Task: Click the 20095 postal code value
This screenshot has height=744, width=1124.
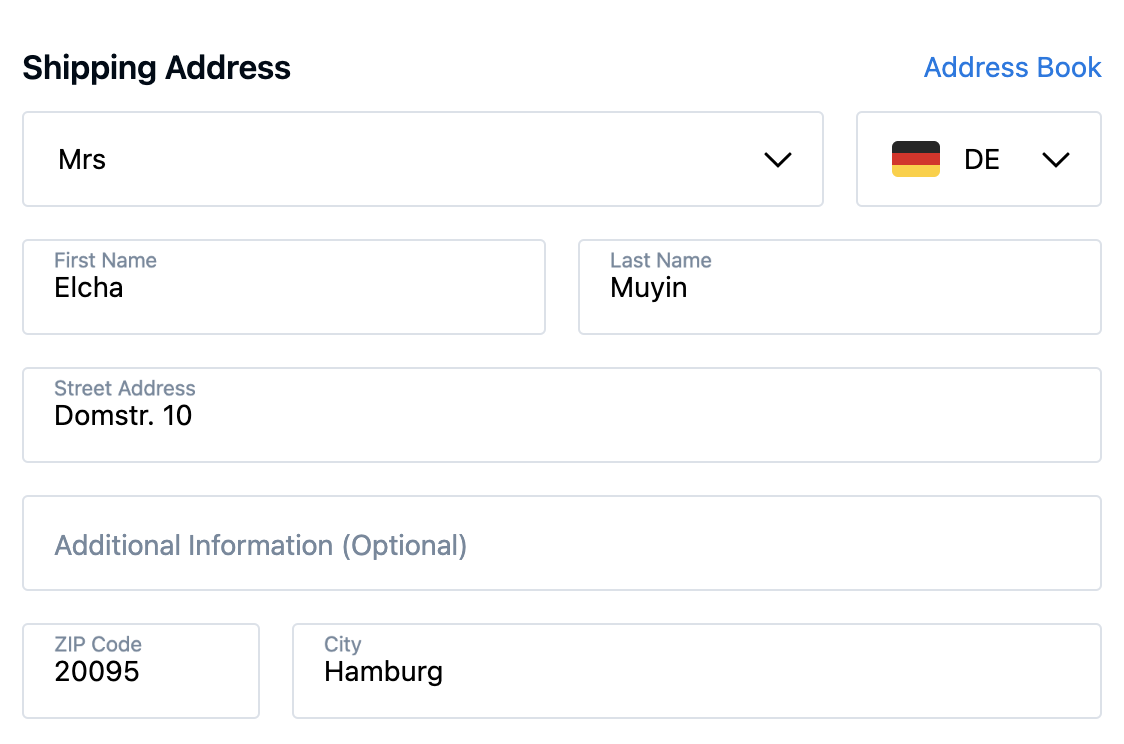Action: tap(96, 671)
